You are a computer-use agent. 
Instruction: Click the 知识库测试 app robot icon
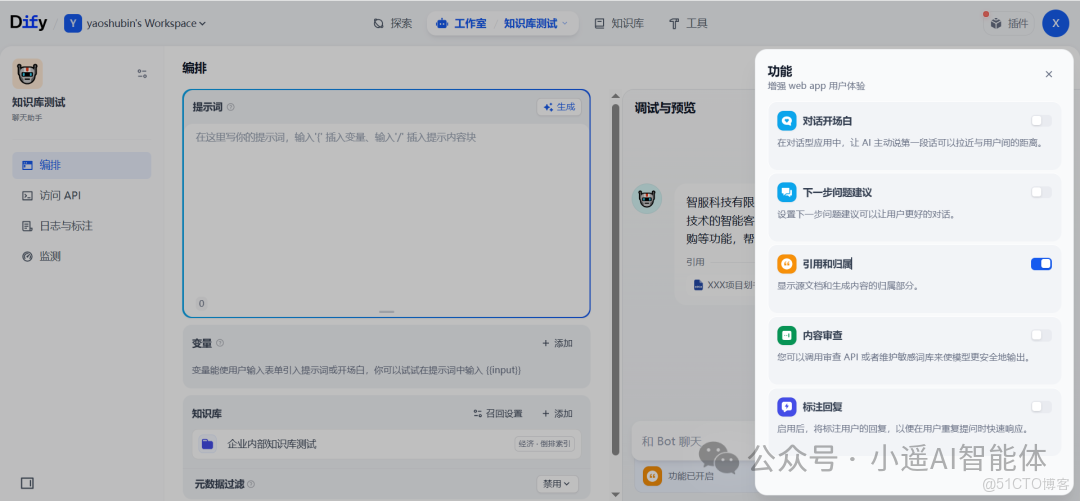[x=28, y=74]
